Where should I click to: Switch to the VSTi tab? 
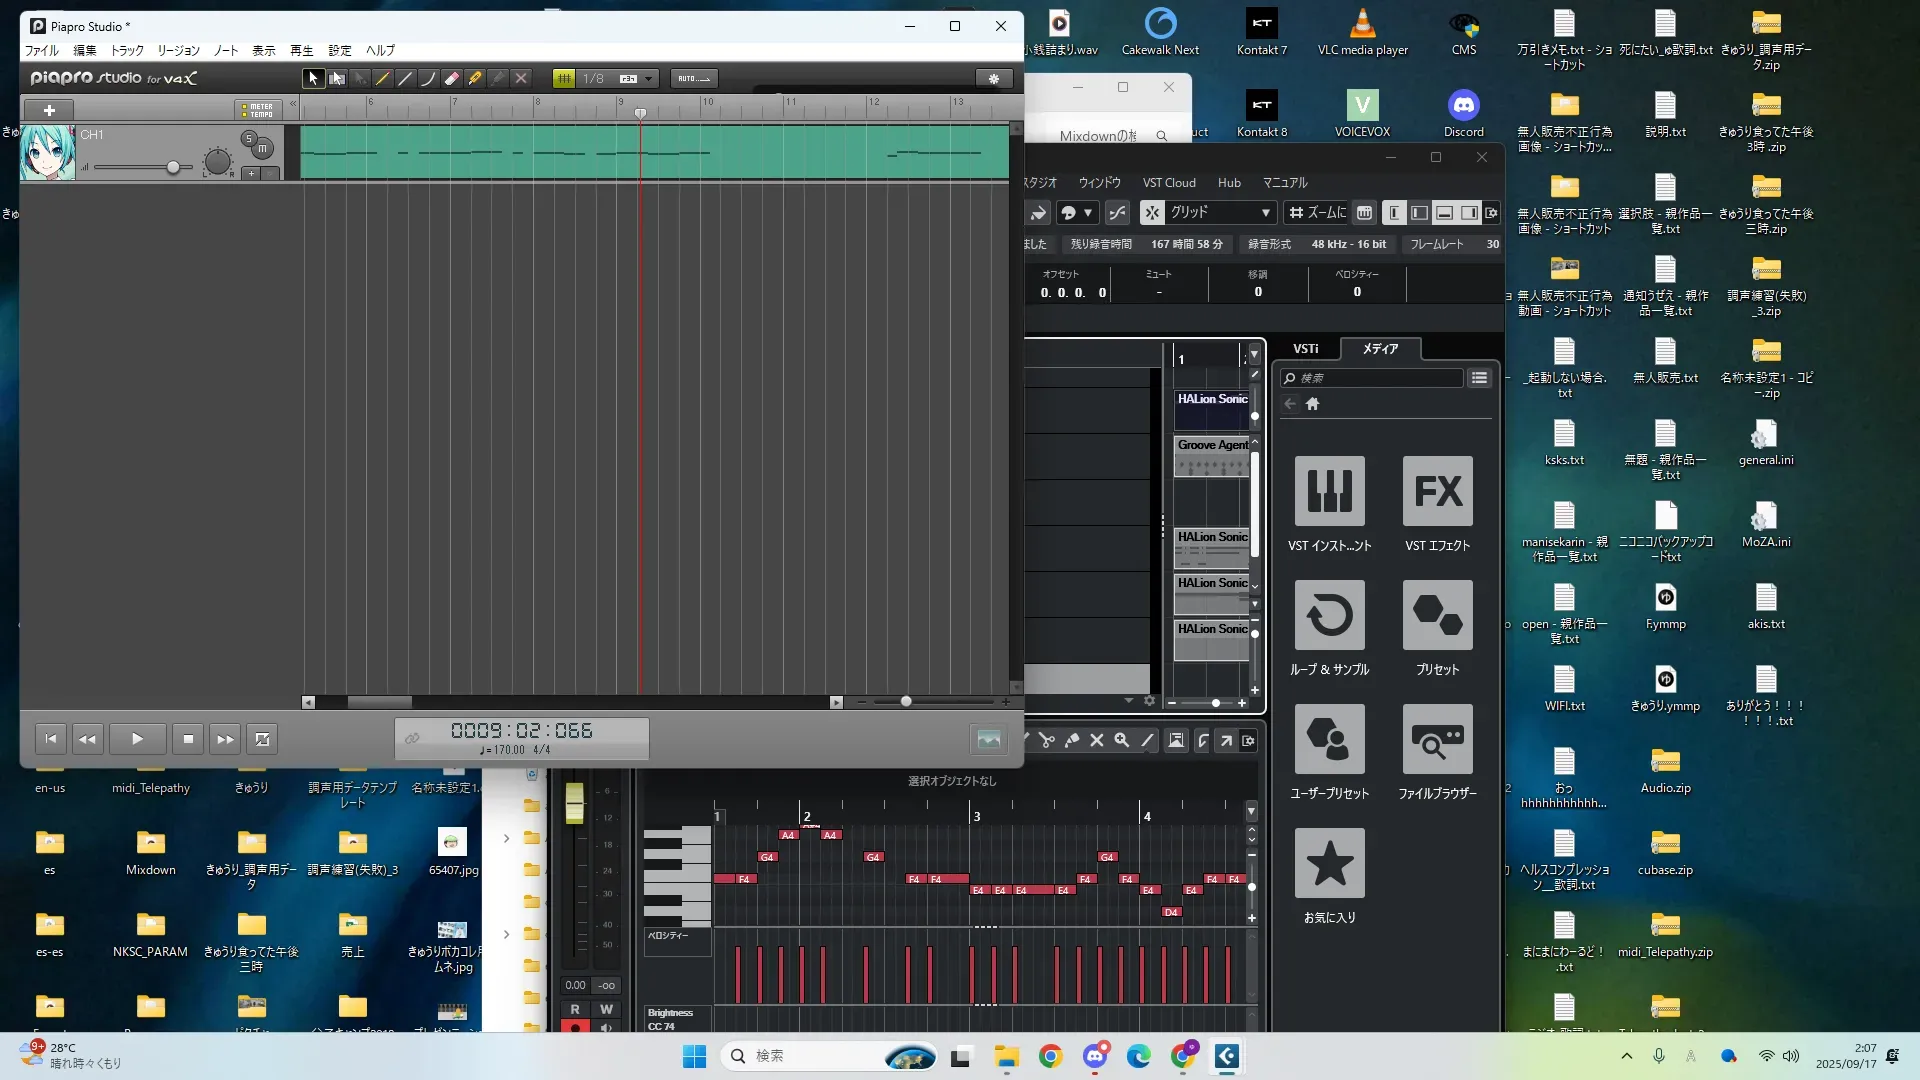tap(1305, 348)
